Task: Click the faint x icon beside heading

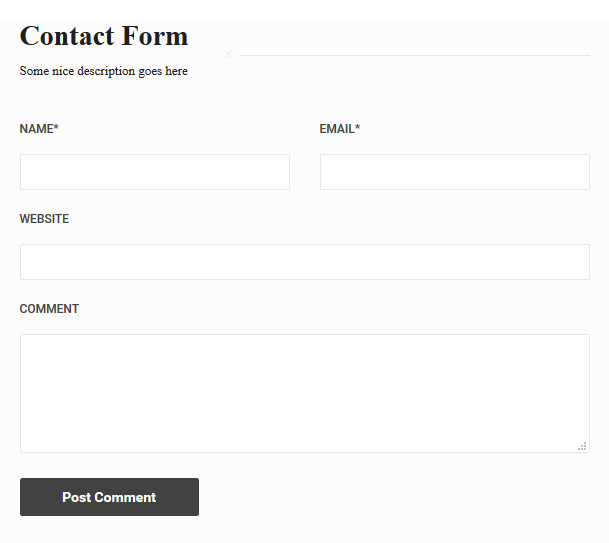Action: coord(228,54)
